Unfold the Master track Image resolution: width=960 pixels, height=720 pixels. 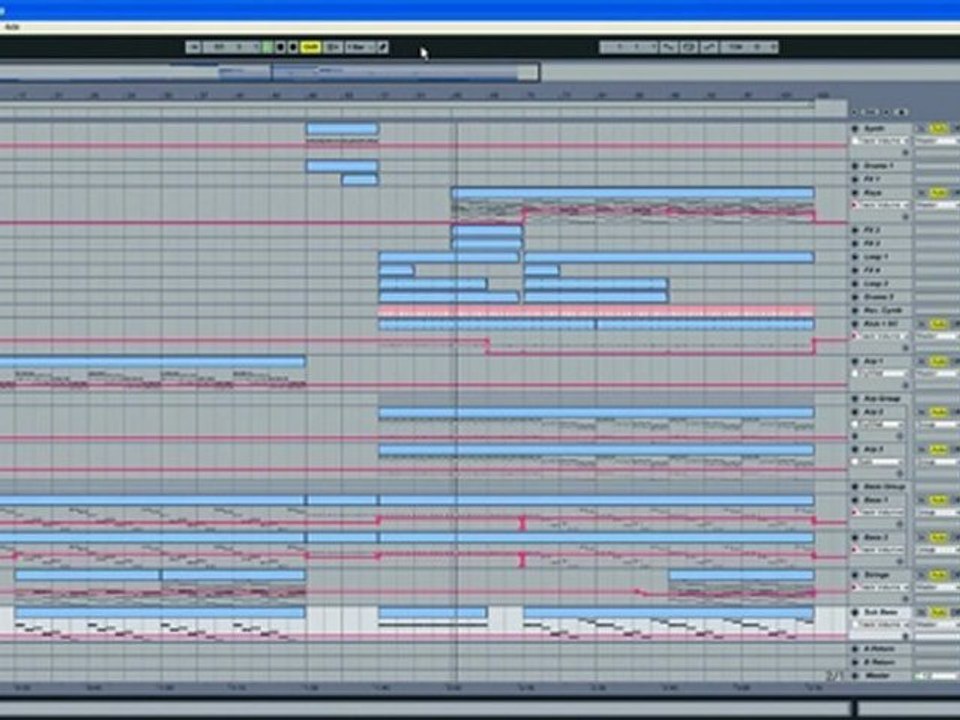(x=855, y=676)
